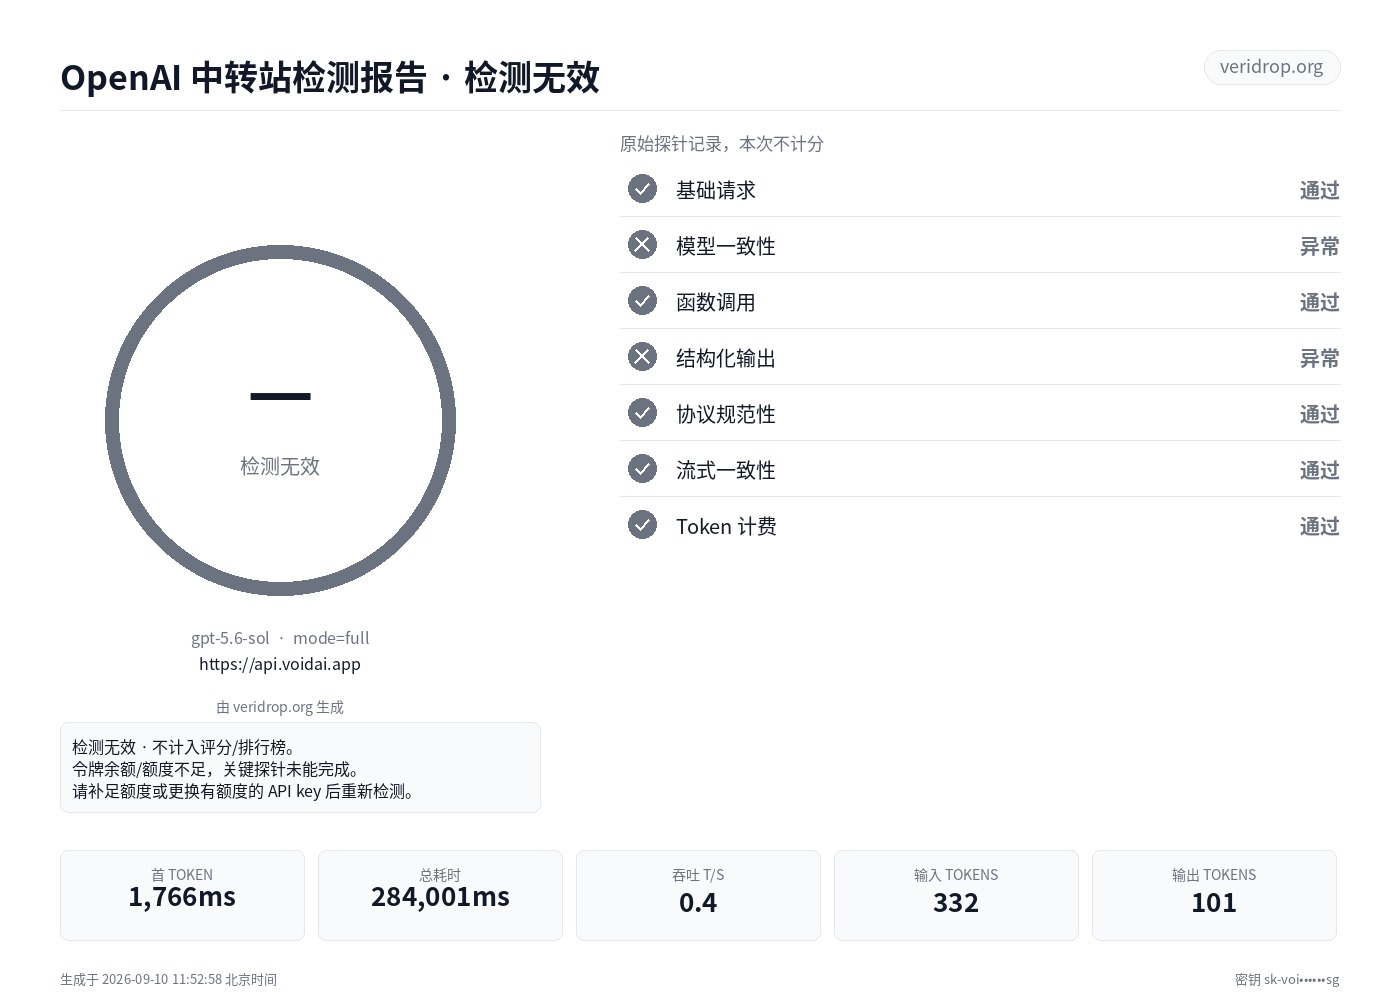Click the 异常 status for 模型一致性
This screenshot has width=1400, height=1000.
[x=1319, y=246]
